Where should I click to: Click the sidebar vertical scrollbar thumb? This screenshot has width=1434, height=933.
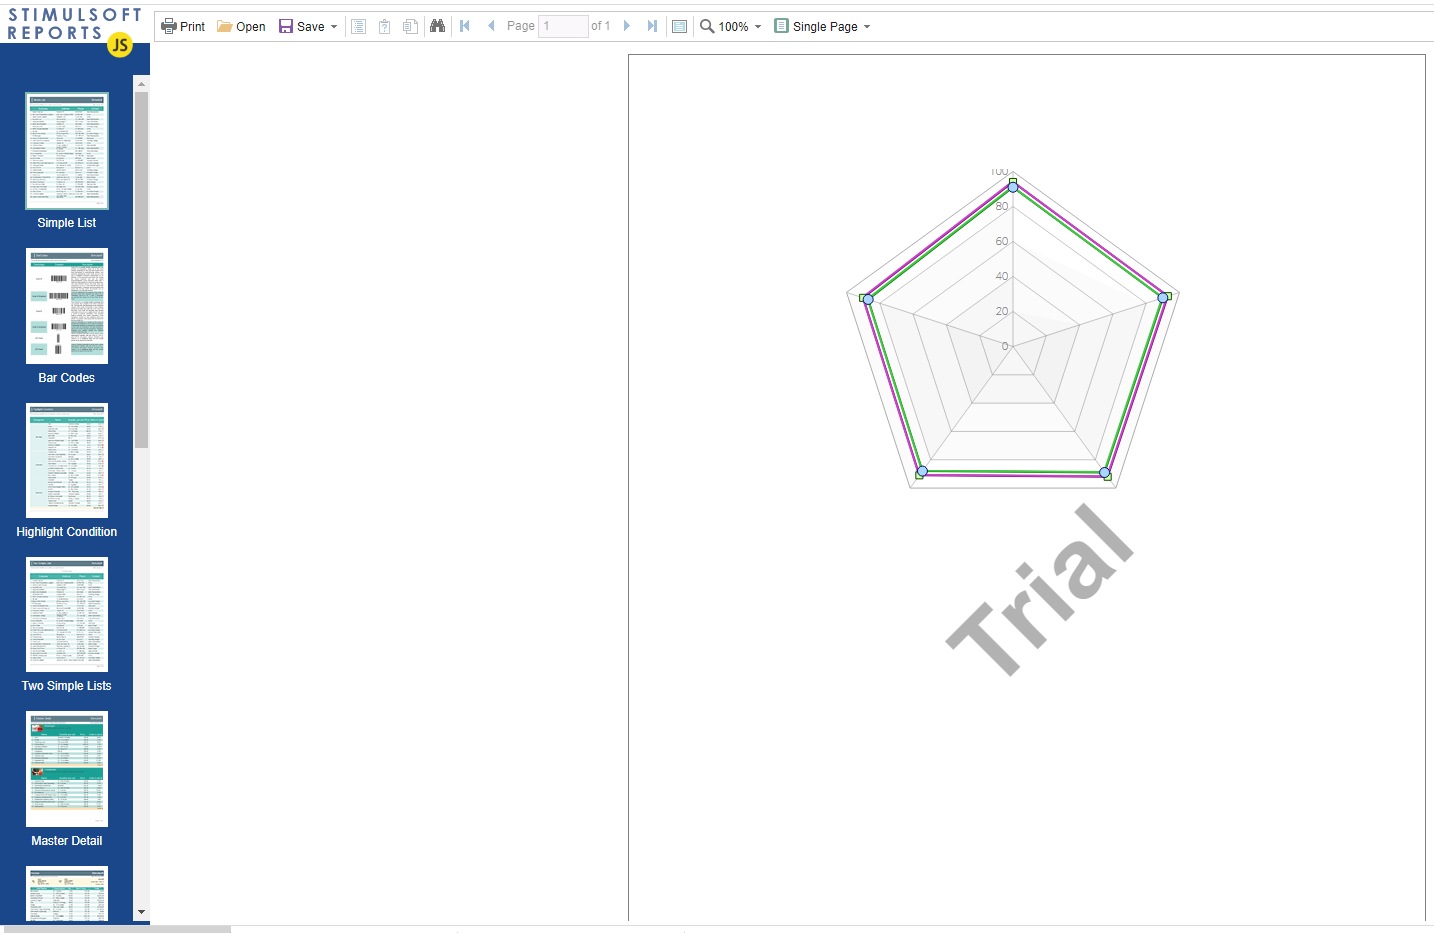[x=141, y=270]
